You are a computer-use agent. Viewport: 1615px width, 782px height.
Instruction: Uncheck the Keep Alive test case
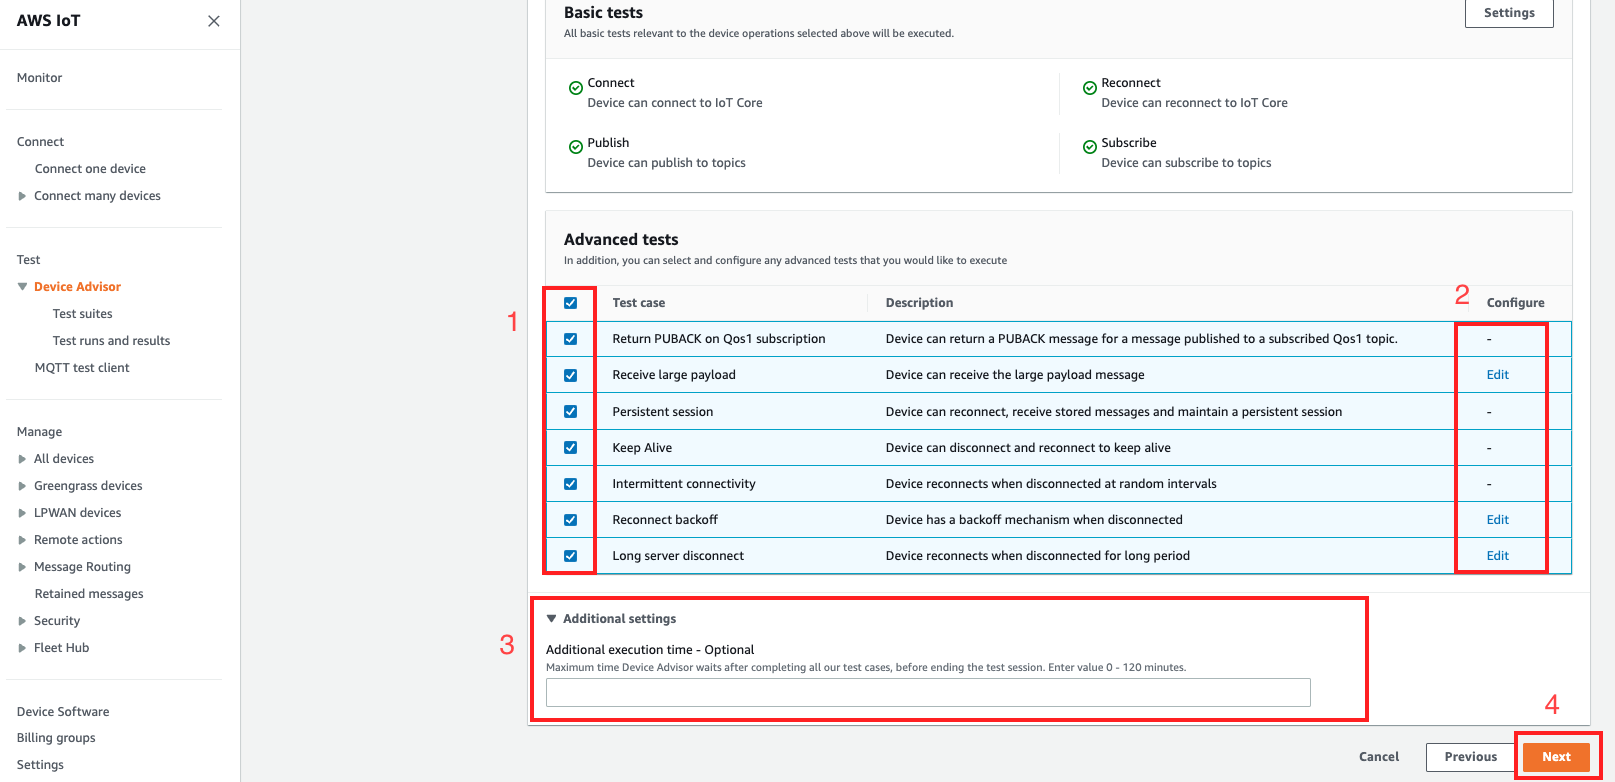(x=570, y=448)
